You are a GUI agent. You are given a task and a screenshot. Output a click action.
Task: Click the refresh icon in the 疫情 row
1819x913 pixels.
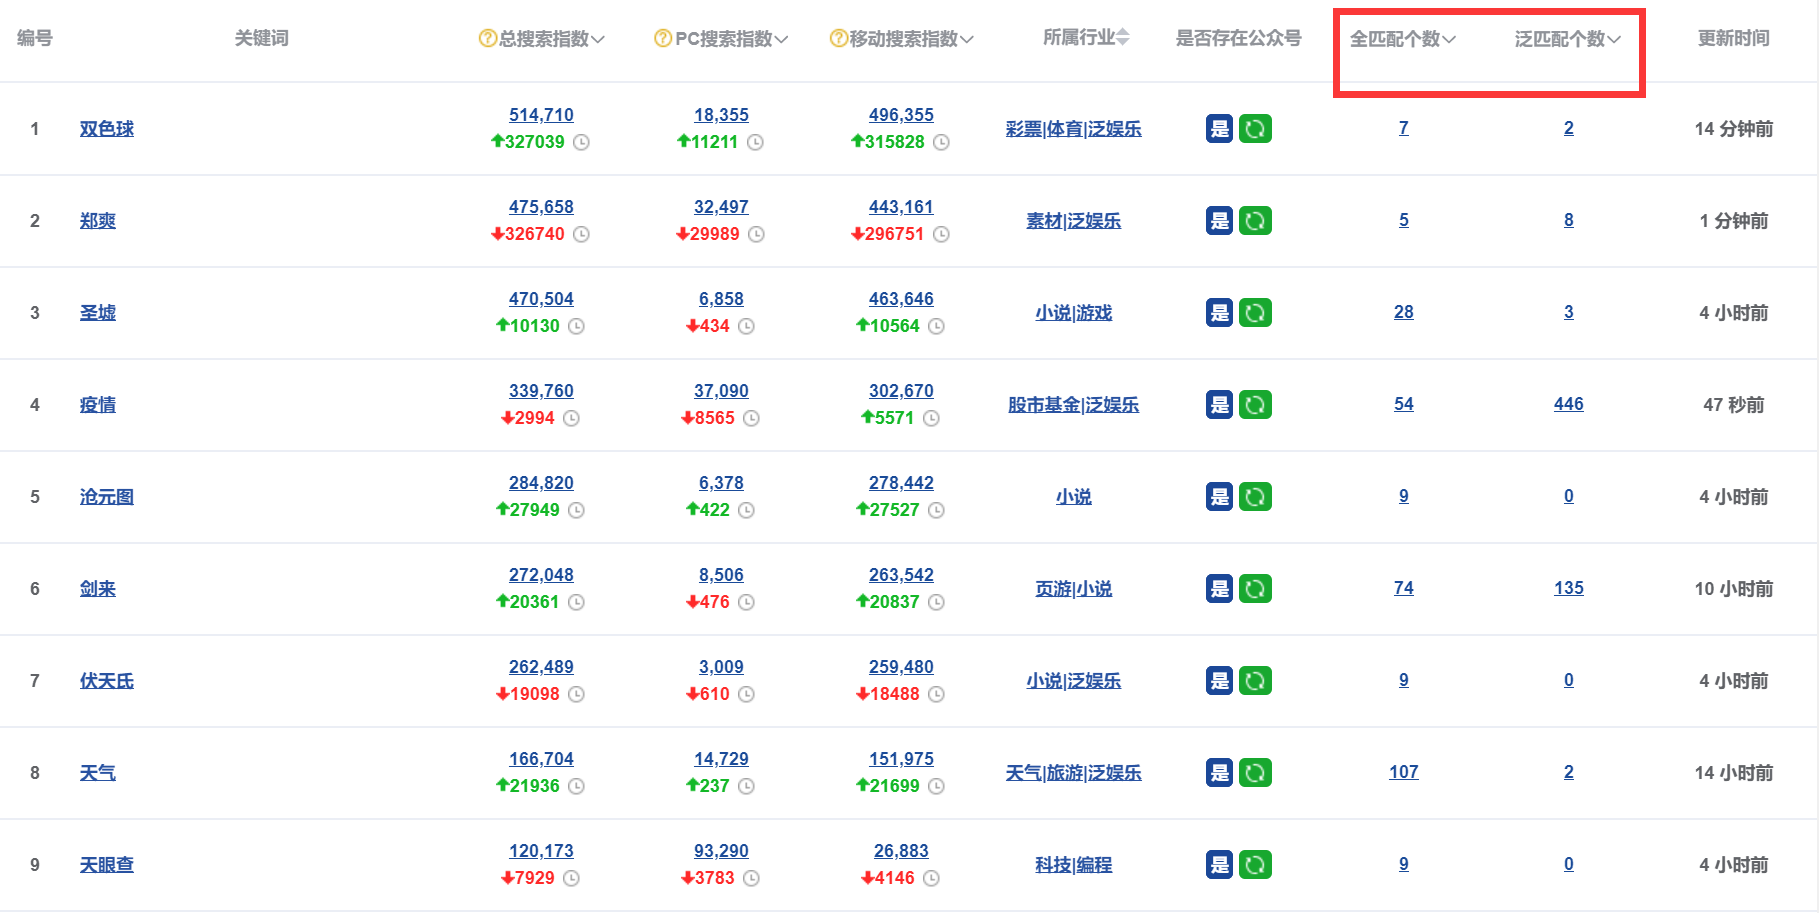click(x=1257, y=404)
